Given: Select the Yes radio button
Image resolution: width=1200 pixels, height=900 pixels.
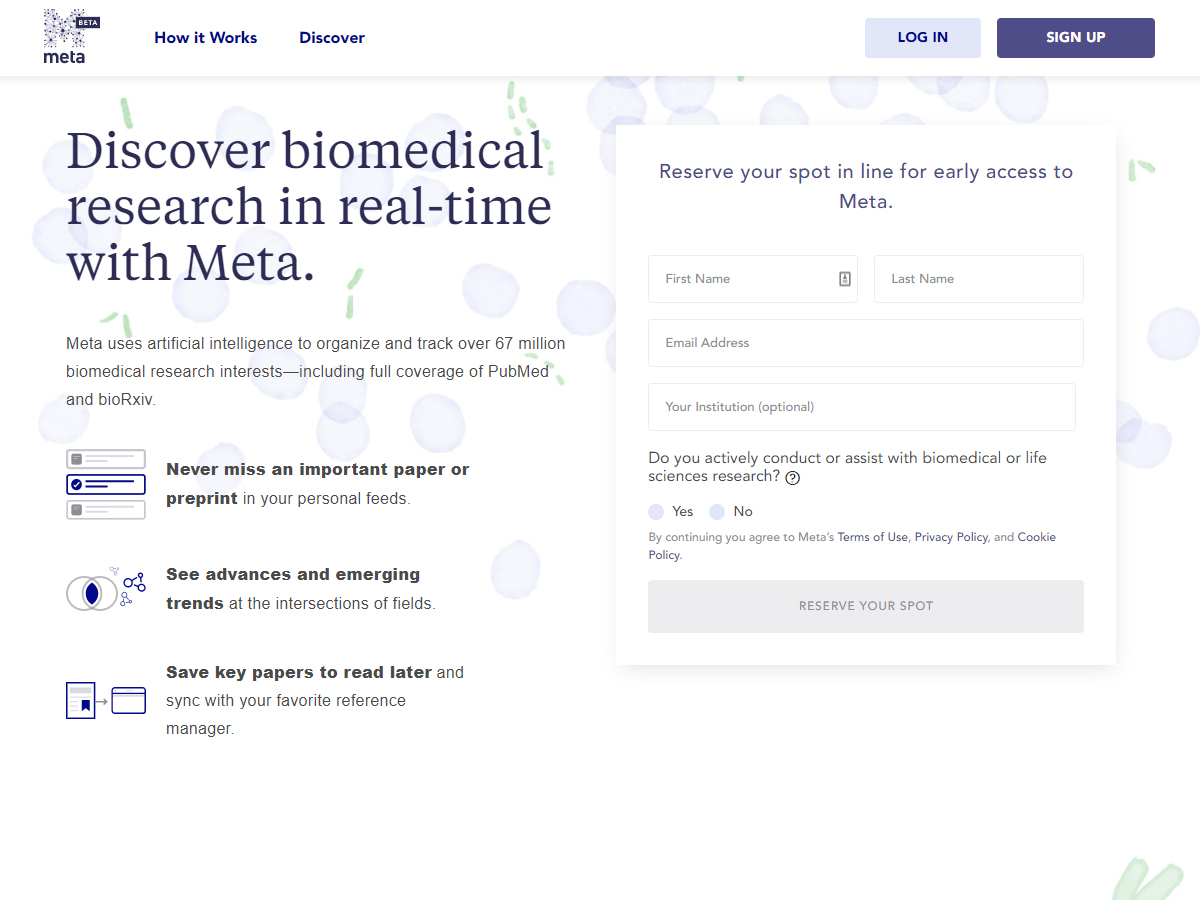Looking at the screenshot, I should 656,512.
